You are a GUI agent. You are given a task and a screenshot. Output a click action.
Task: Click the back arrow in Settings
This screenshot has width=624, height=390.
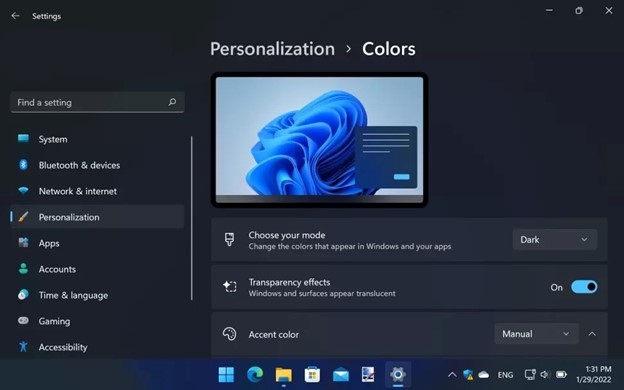click(16, 16)
